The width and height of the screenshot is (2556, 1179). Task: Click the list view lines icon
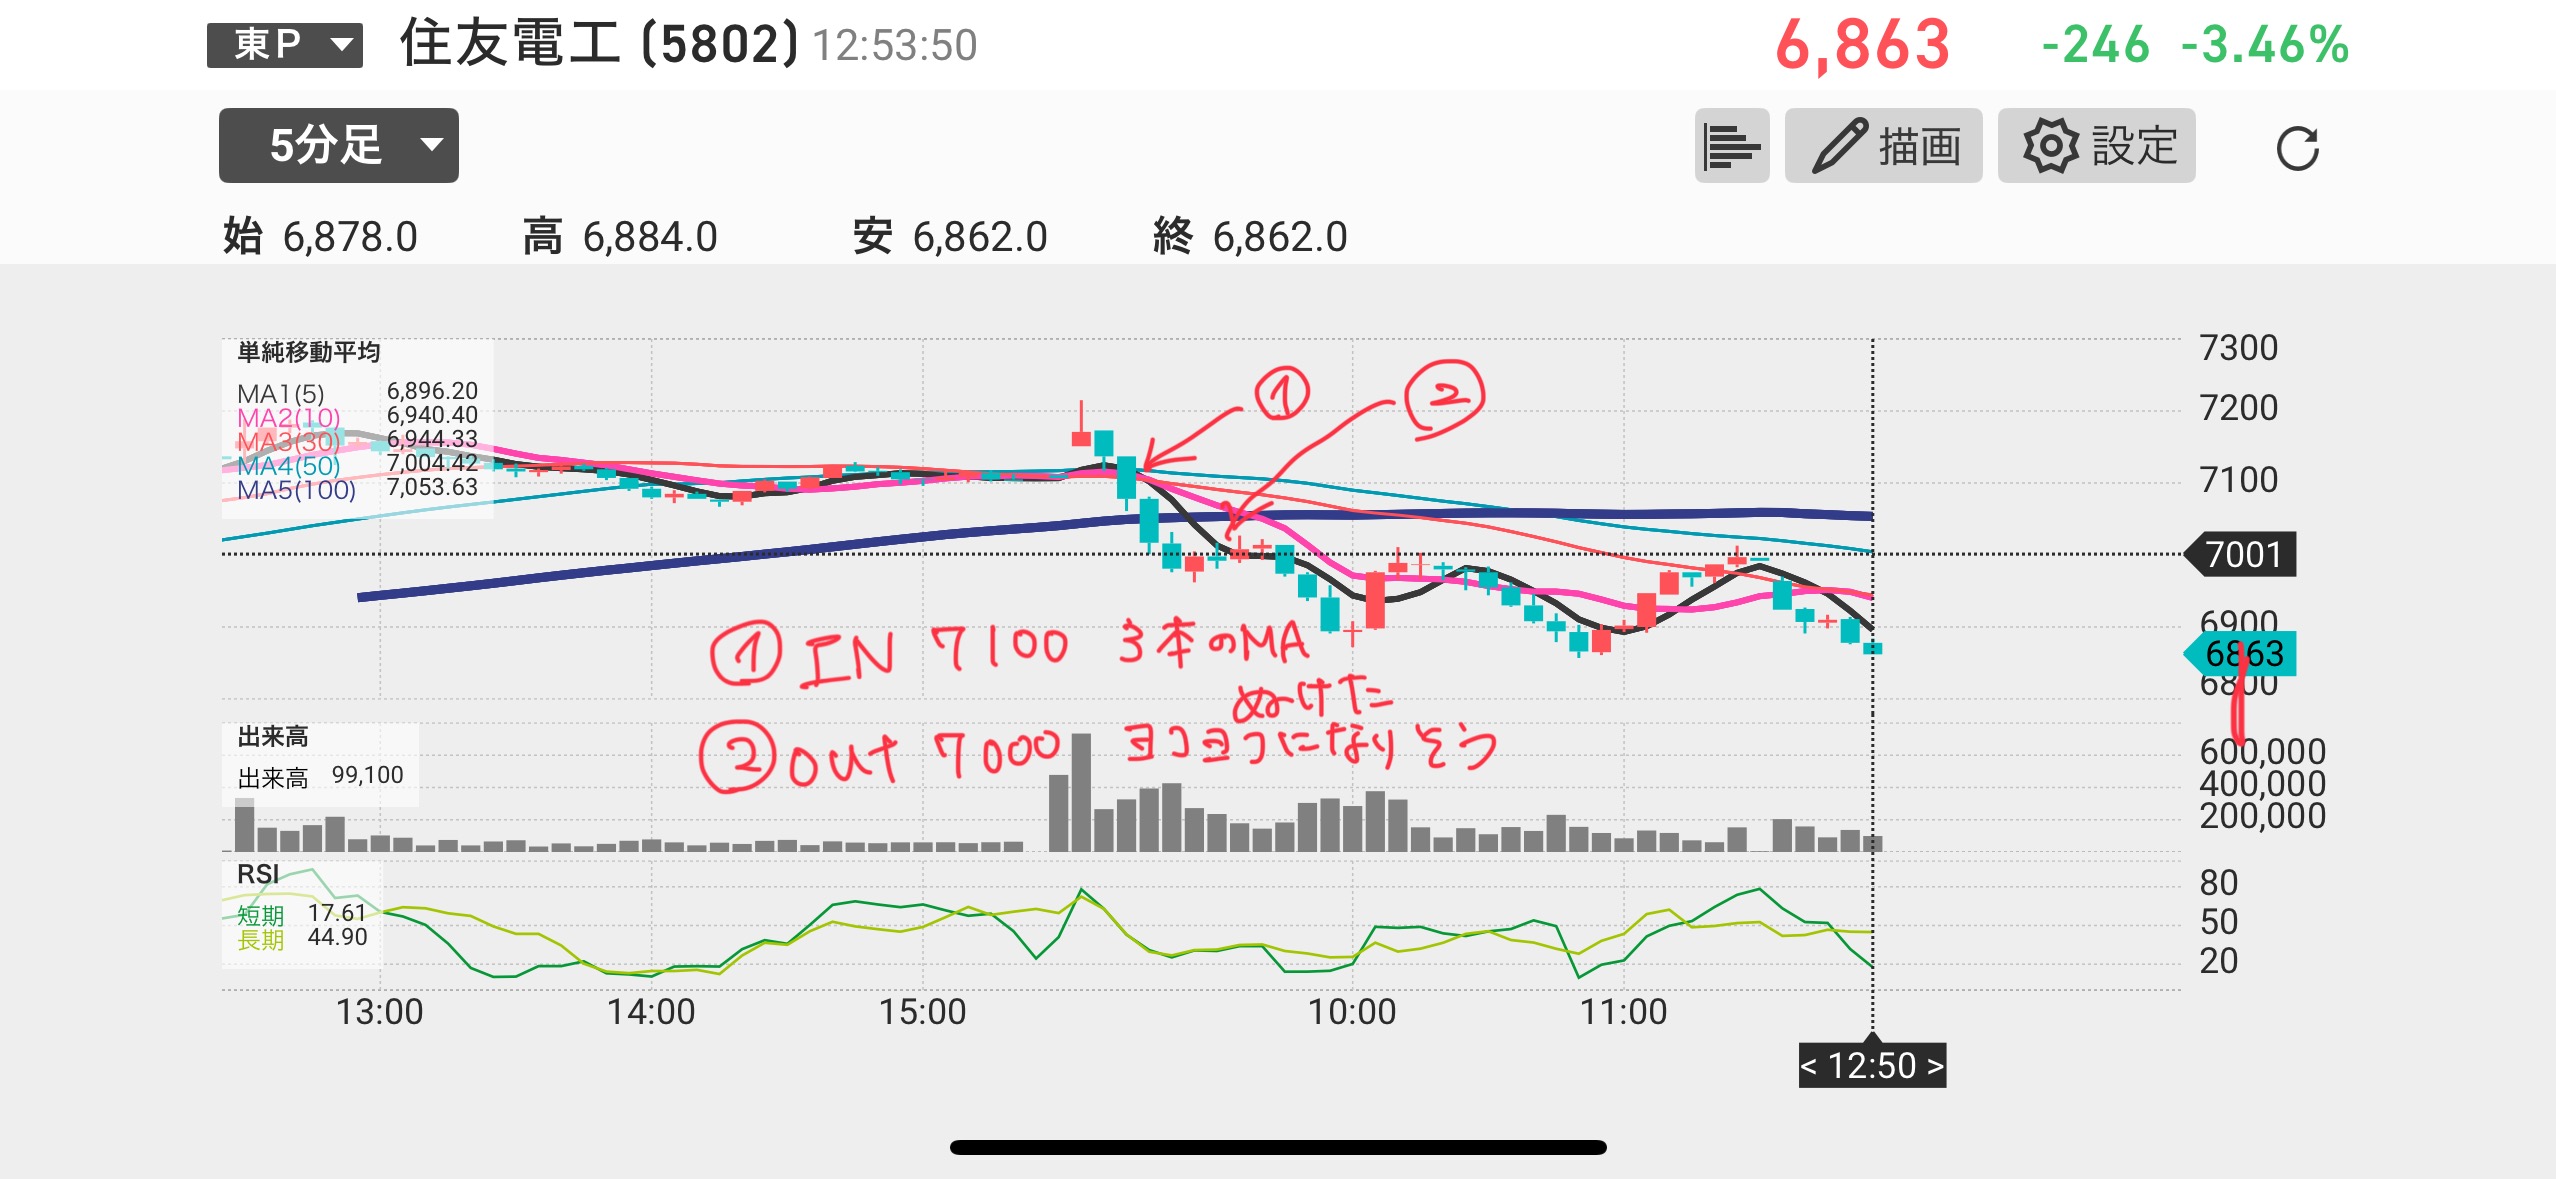coord(1731,146)
